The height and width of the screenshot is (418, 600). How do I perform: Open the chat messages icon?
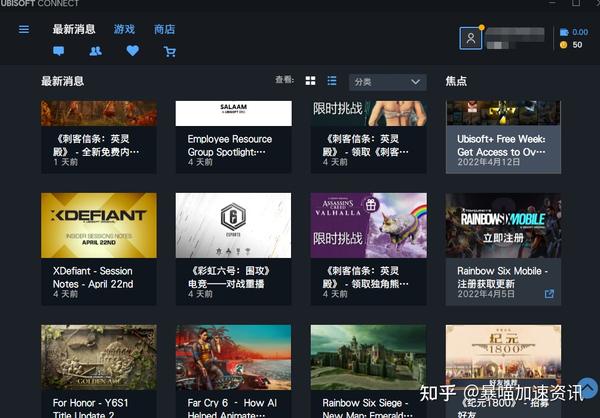(59, 51)
